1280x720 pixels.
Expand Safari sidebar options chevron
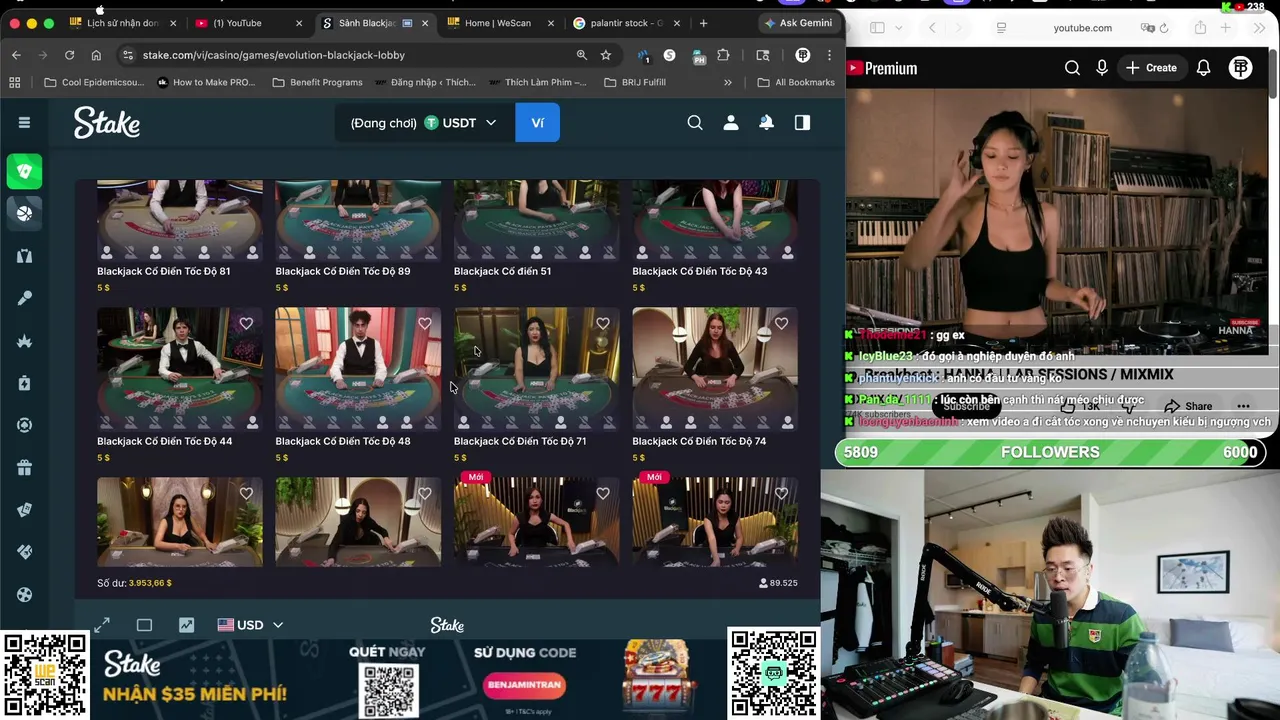[x=898, y=28]
